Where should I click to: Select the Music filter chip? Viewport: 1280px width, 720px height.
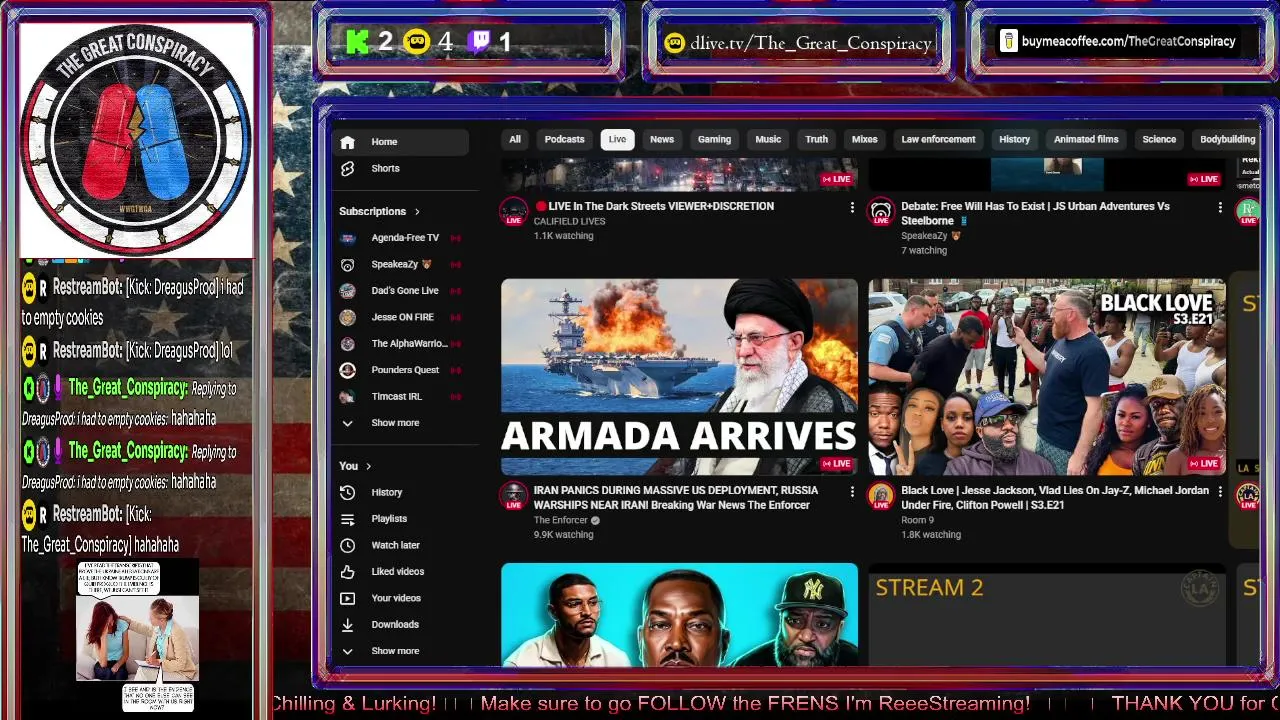tap(768, 139)
